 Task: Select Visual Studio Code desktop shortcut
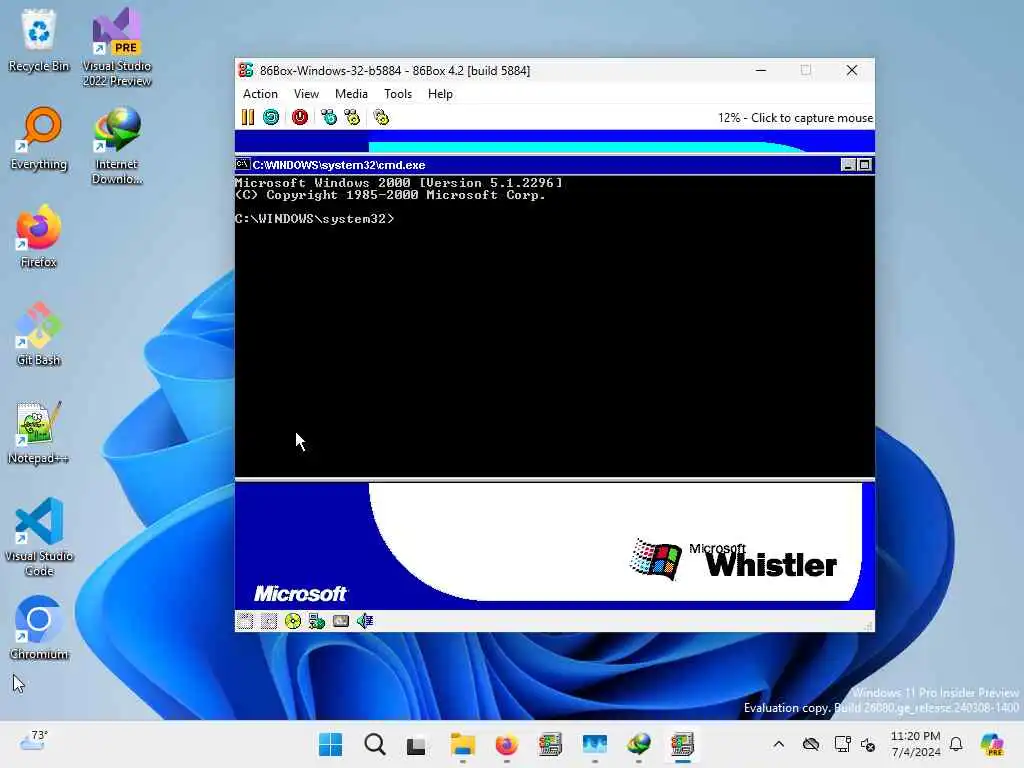[39, 537]
